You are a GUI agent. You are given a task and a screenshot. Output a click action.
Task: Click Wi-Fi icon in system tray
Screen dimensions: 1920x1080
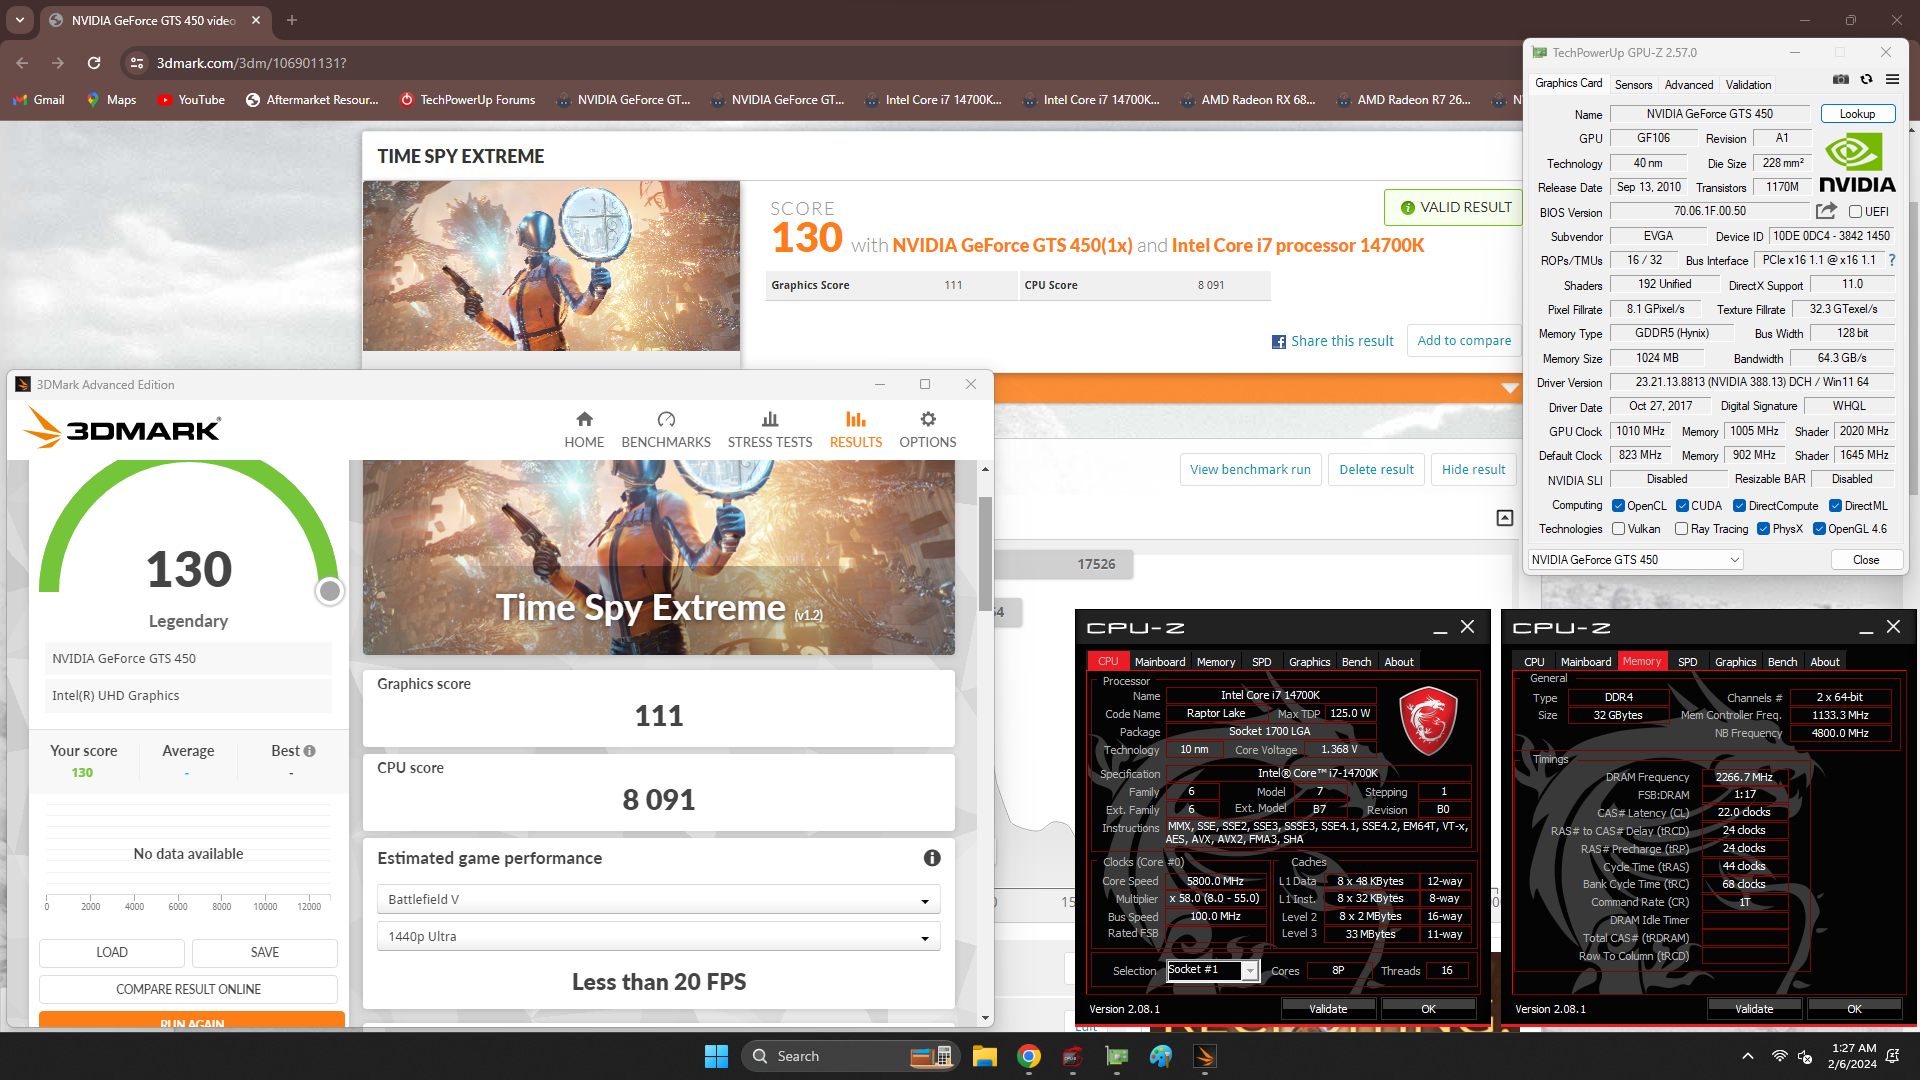[1780, 1056]
